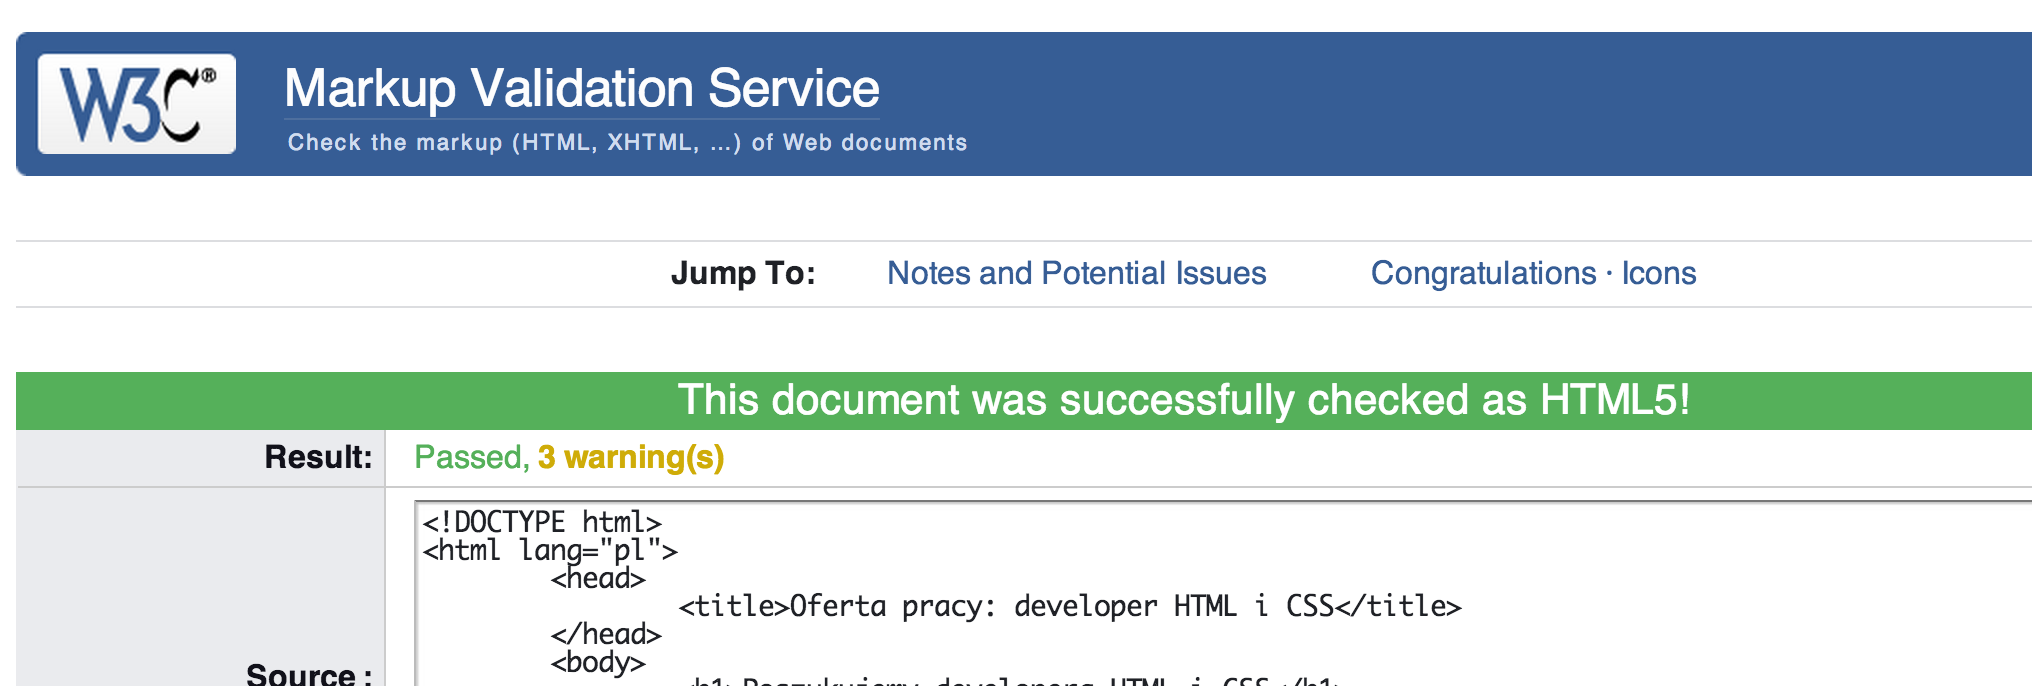Place cursor on the html lang="pl" line
Image resolution: width=2032 pixels, height=686 pixels.
[x=550, y=550]
